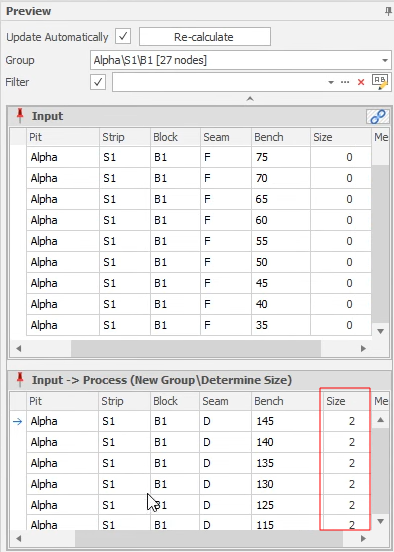Viewport: 394px width, 552px height.
Task: Click the Seam header in Process table
Action: pyautogui.click(x=226, y=401)
